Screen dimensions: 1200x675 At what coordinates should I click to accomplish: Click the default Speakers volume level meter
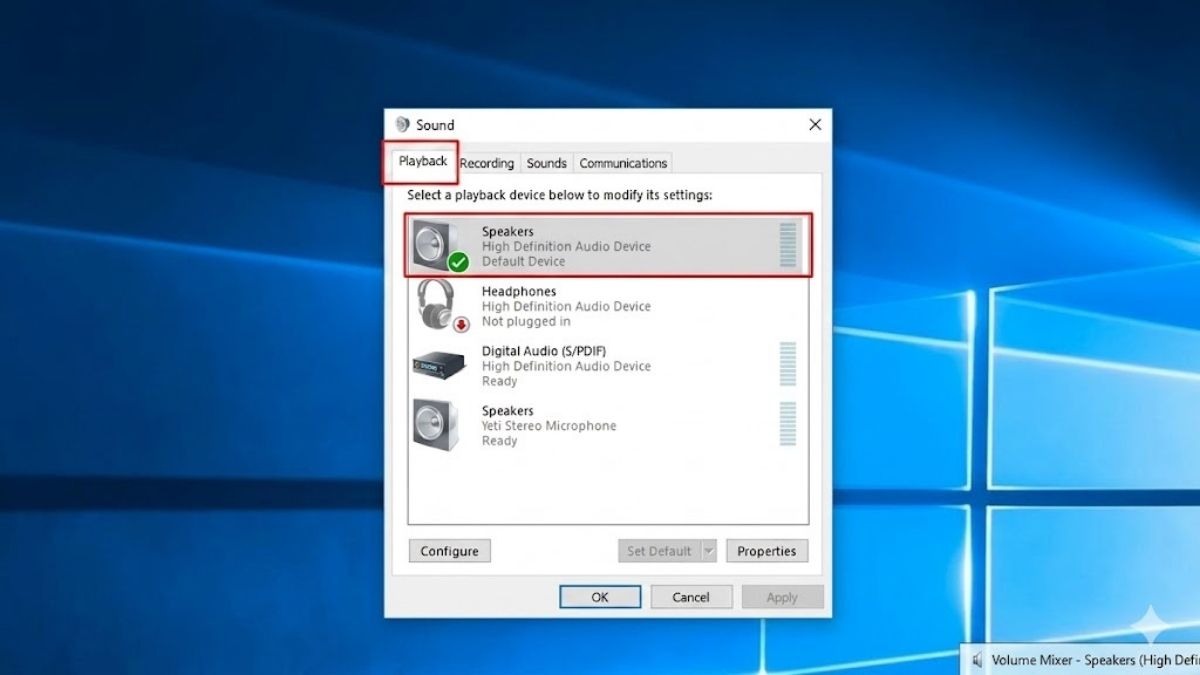click(x=788, y=246)
